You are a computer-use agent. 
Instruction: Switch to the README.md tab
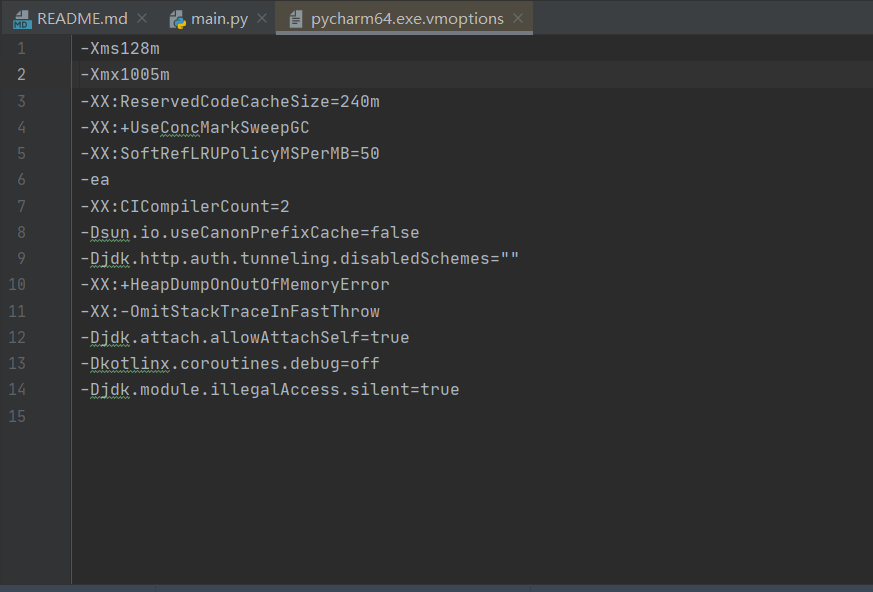[x=80, y=18]
